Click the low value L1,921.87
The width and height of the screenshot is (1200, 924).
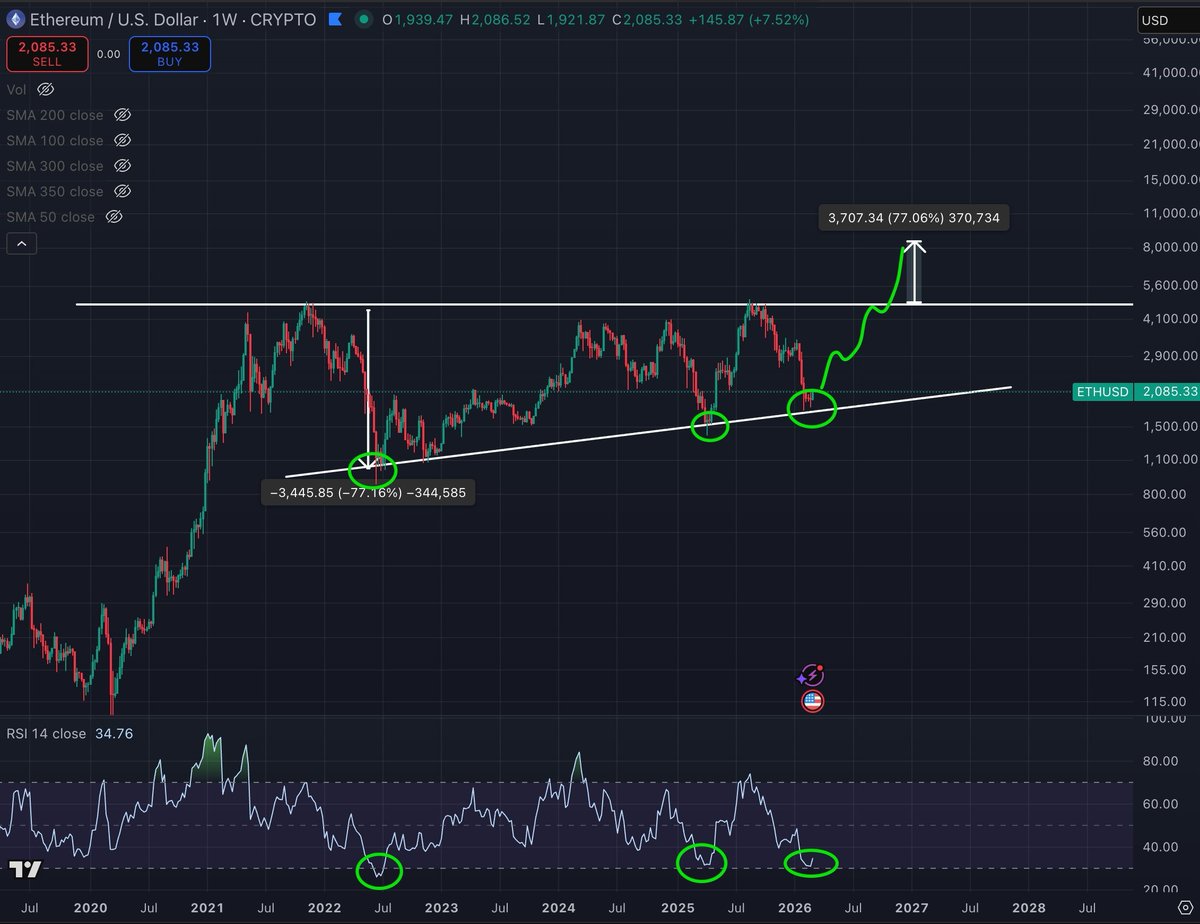click(573, 19)
